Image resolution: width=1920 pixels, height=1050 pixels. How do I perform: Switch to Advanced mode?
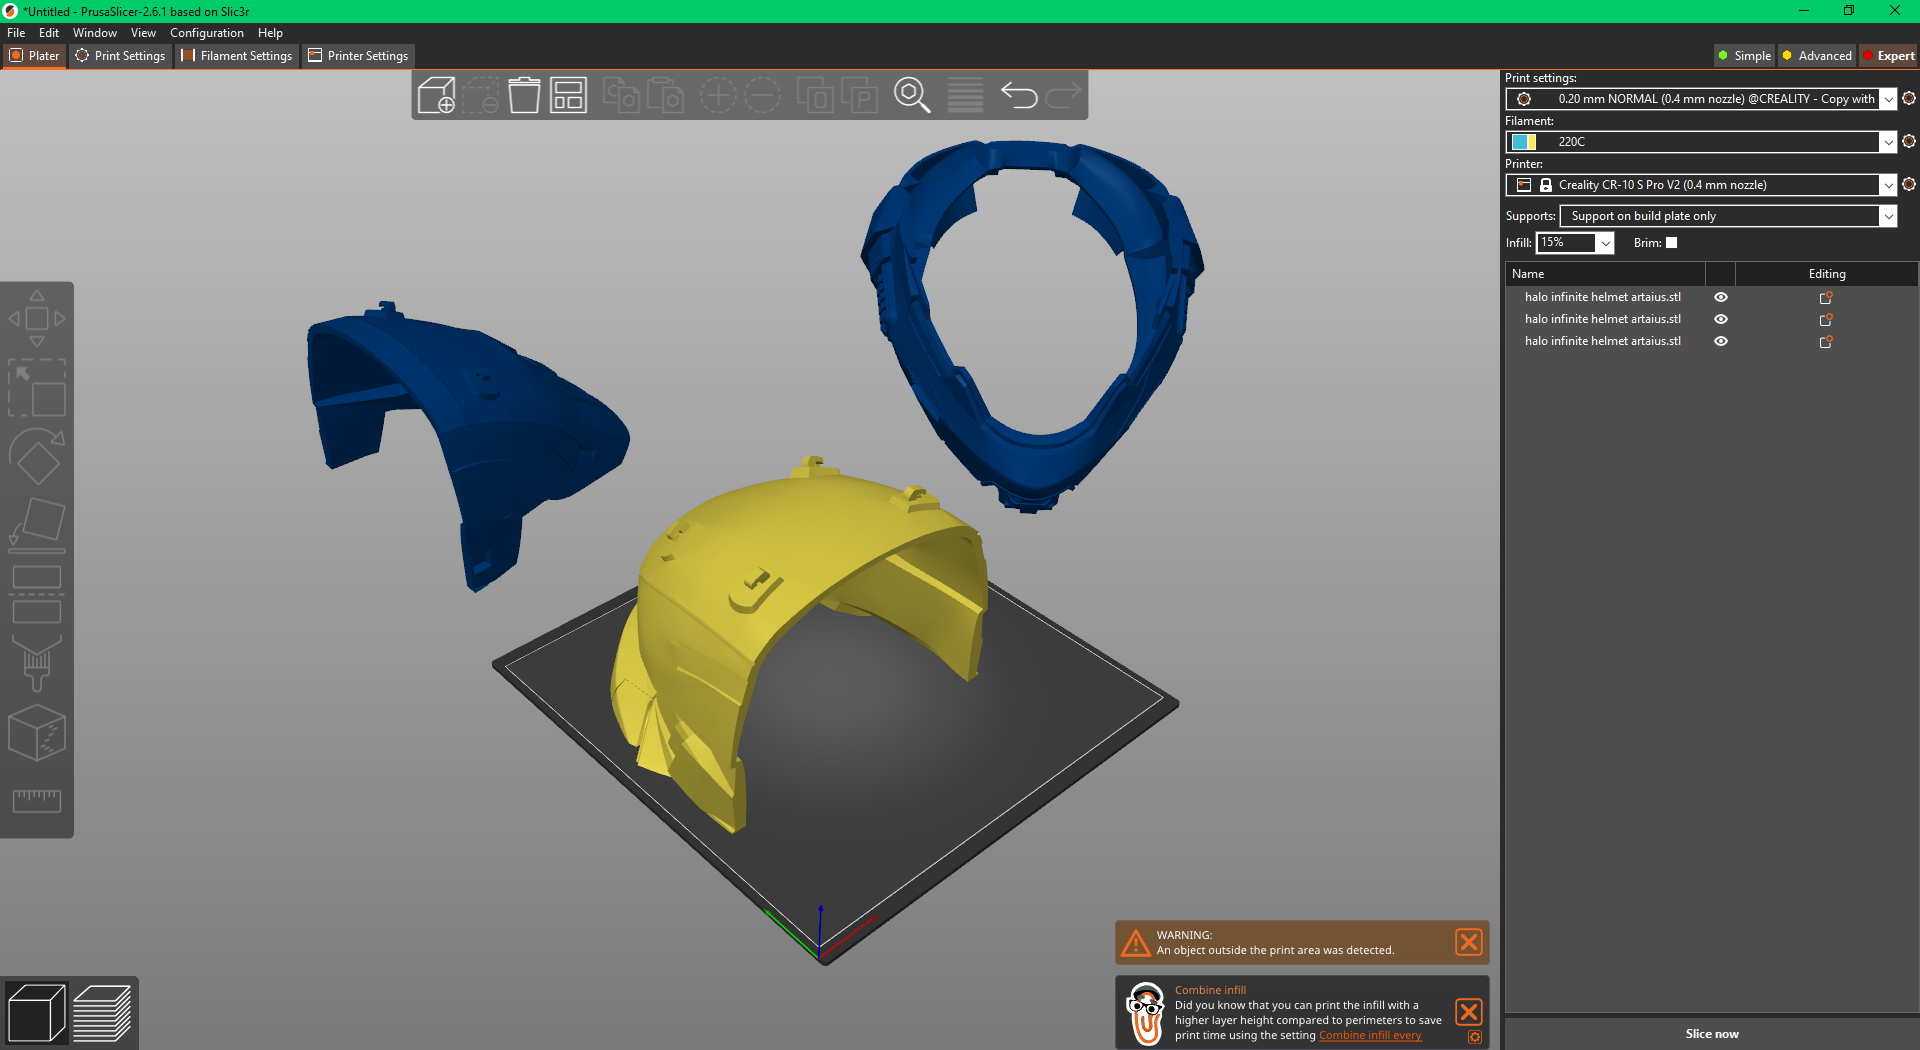tap(1817, 56)
